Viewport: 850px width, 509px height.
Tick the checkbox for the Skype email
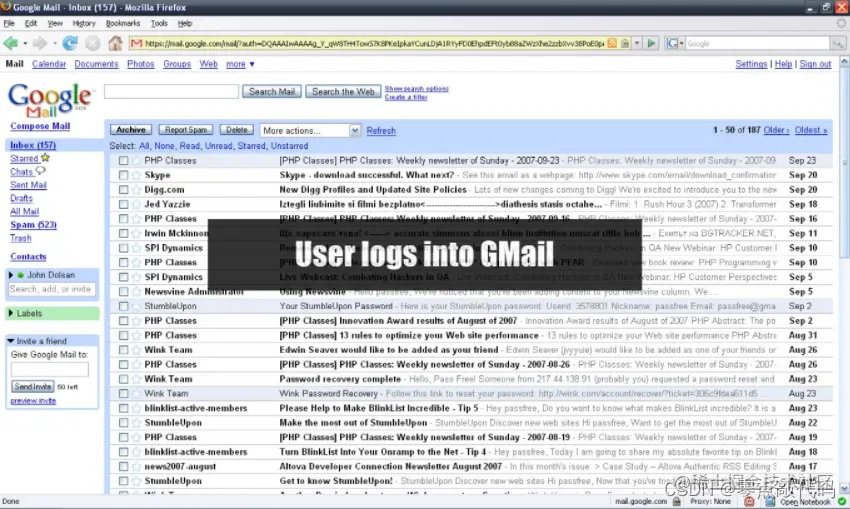coord(124,175)
